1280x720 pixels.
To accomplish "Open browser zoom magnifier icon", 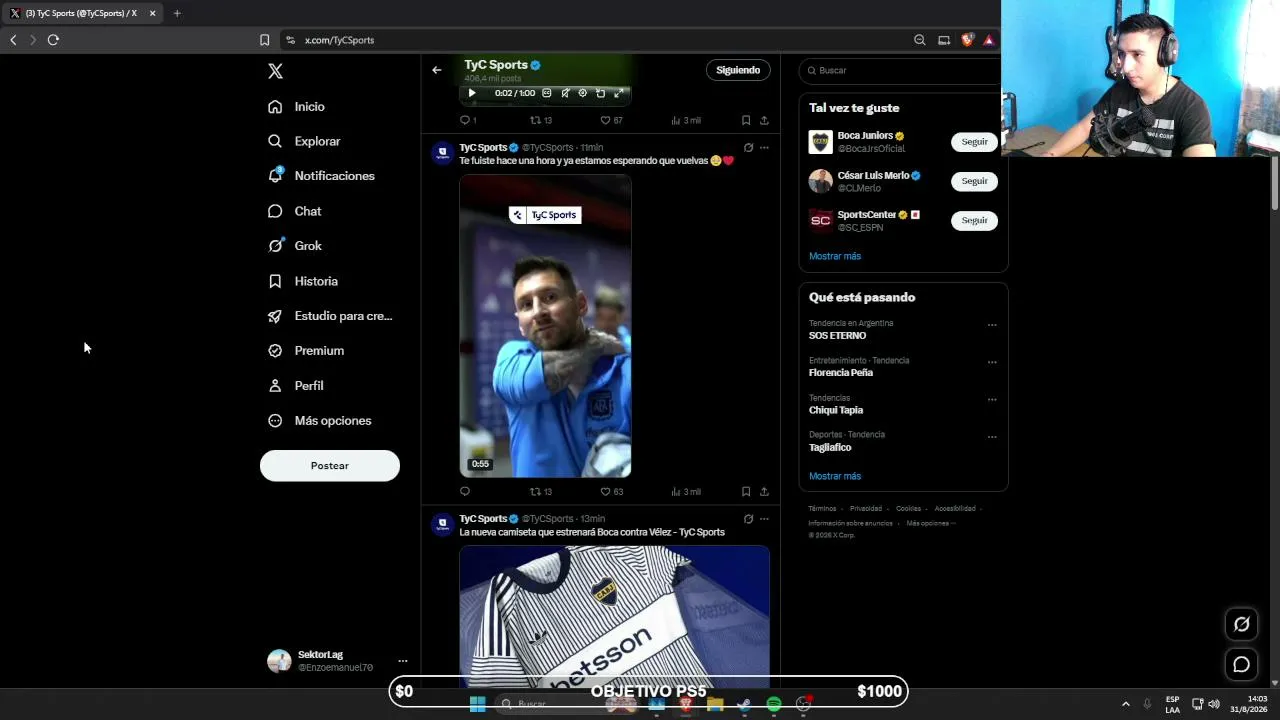I will 919,40.
